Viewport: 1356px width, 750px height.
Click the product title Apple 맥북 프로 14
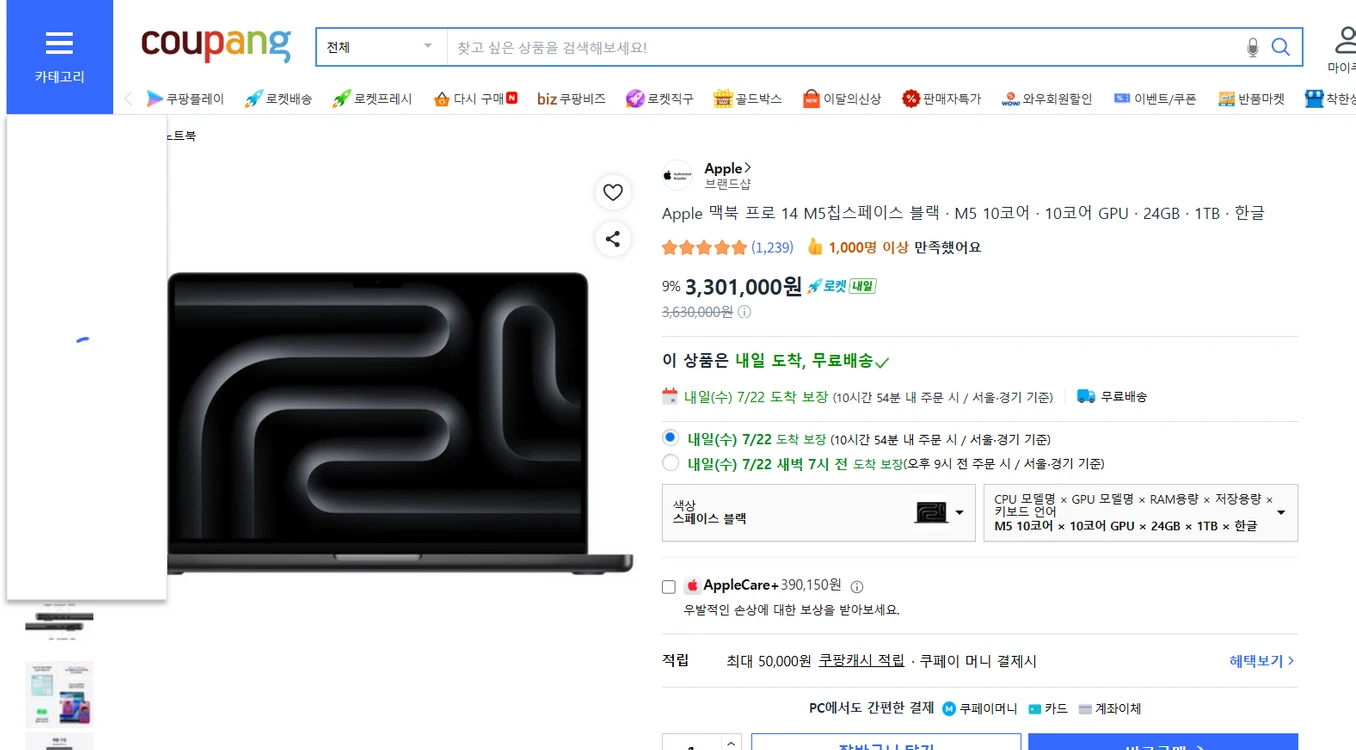coord(963,213)
